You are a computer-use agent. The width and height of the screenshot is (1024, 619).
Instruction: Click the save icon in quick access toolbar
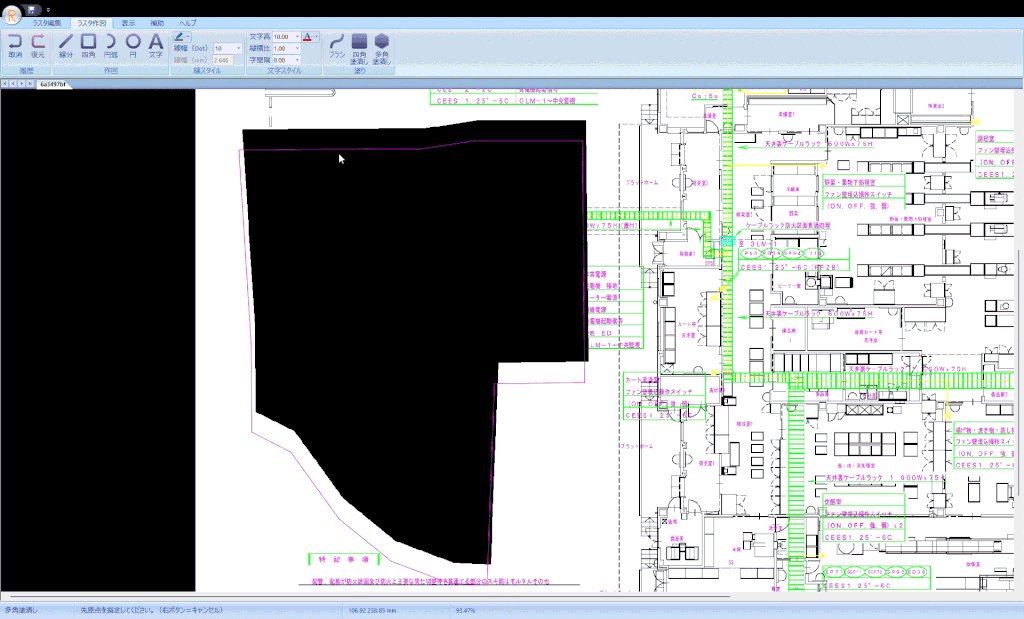(31, 10)
